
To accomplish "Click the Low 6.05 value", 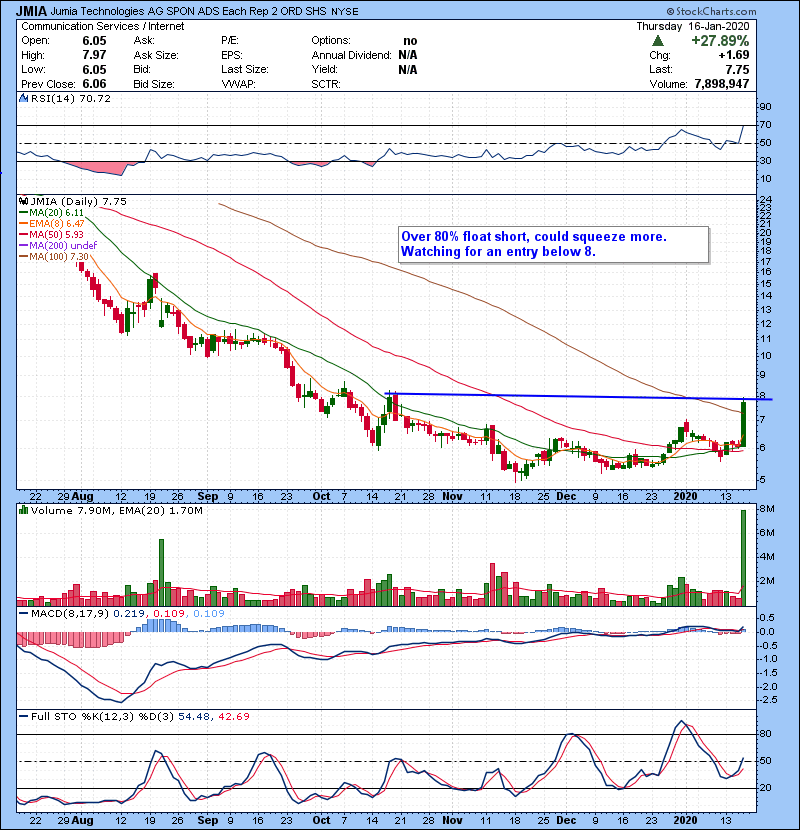I will [94, 69].
